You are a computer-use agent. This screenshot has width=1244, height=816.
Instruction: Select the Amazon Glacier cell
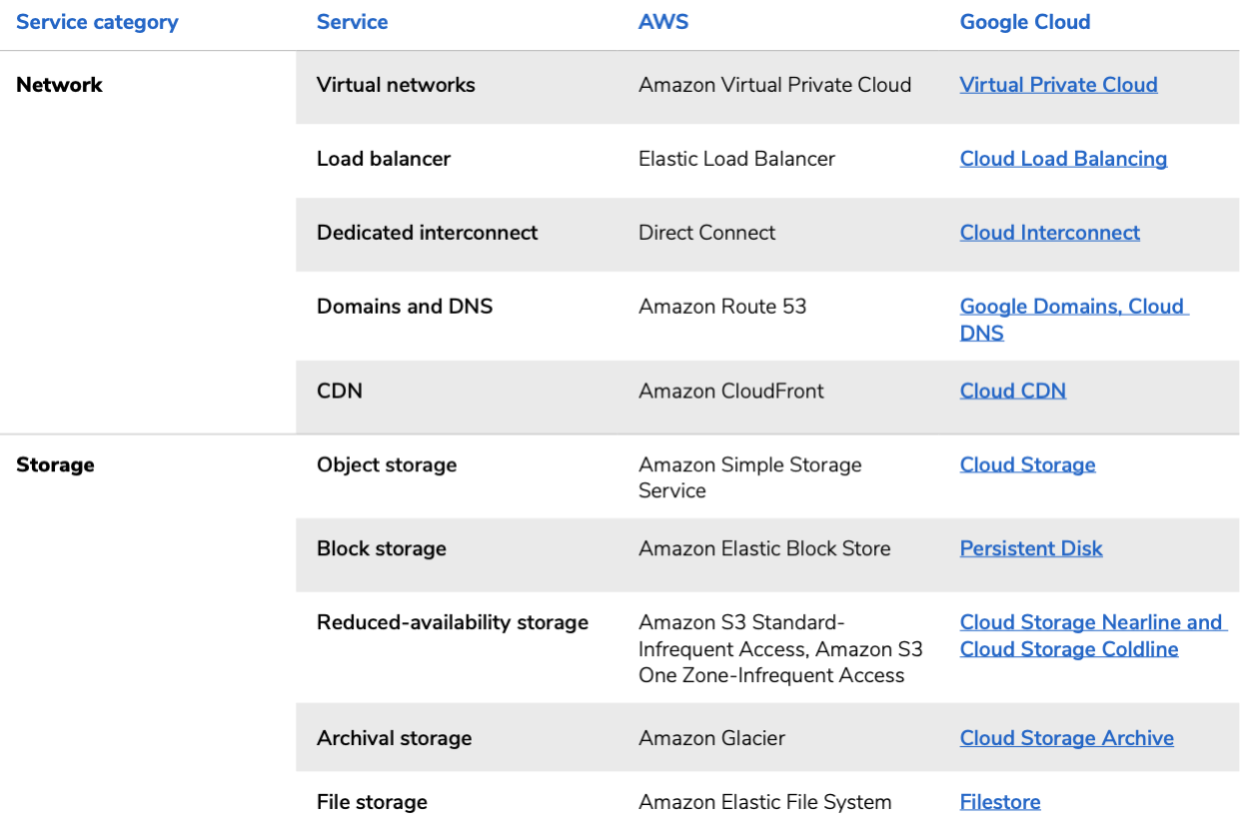[x=712, y=739]
